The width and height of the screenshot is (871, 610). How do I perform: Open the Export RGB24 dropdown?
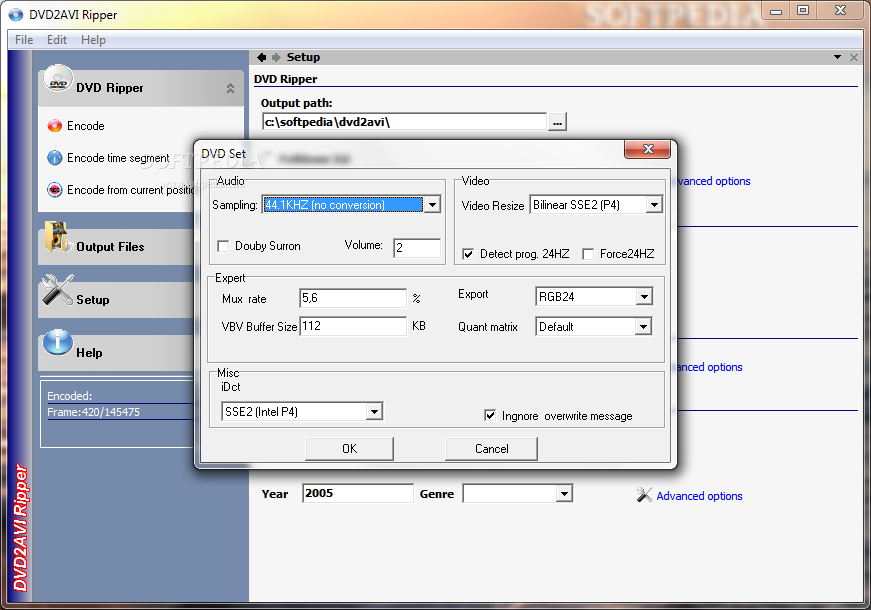click(x=644, y=297)
